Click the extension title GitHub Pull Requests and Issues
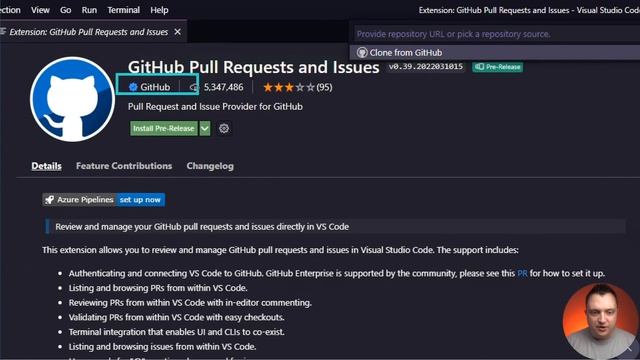 pyautogui.click(x=253, y=67)
